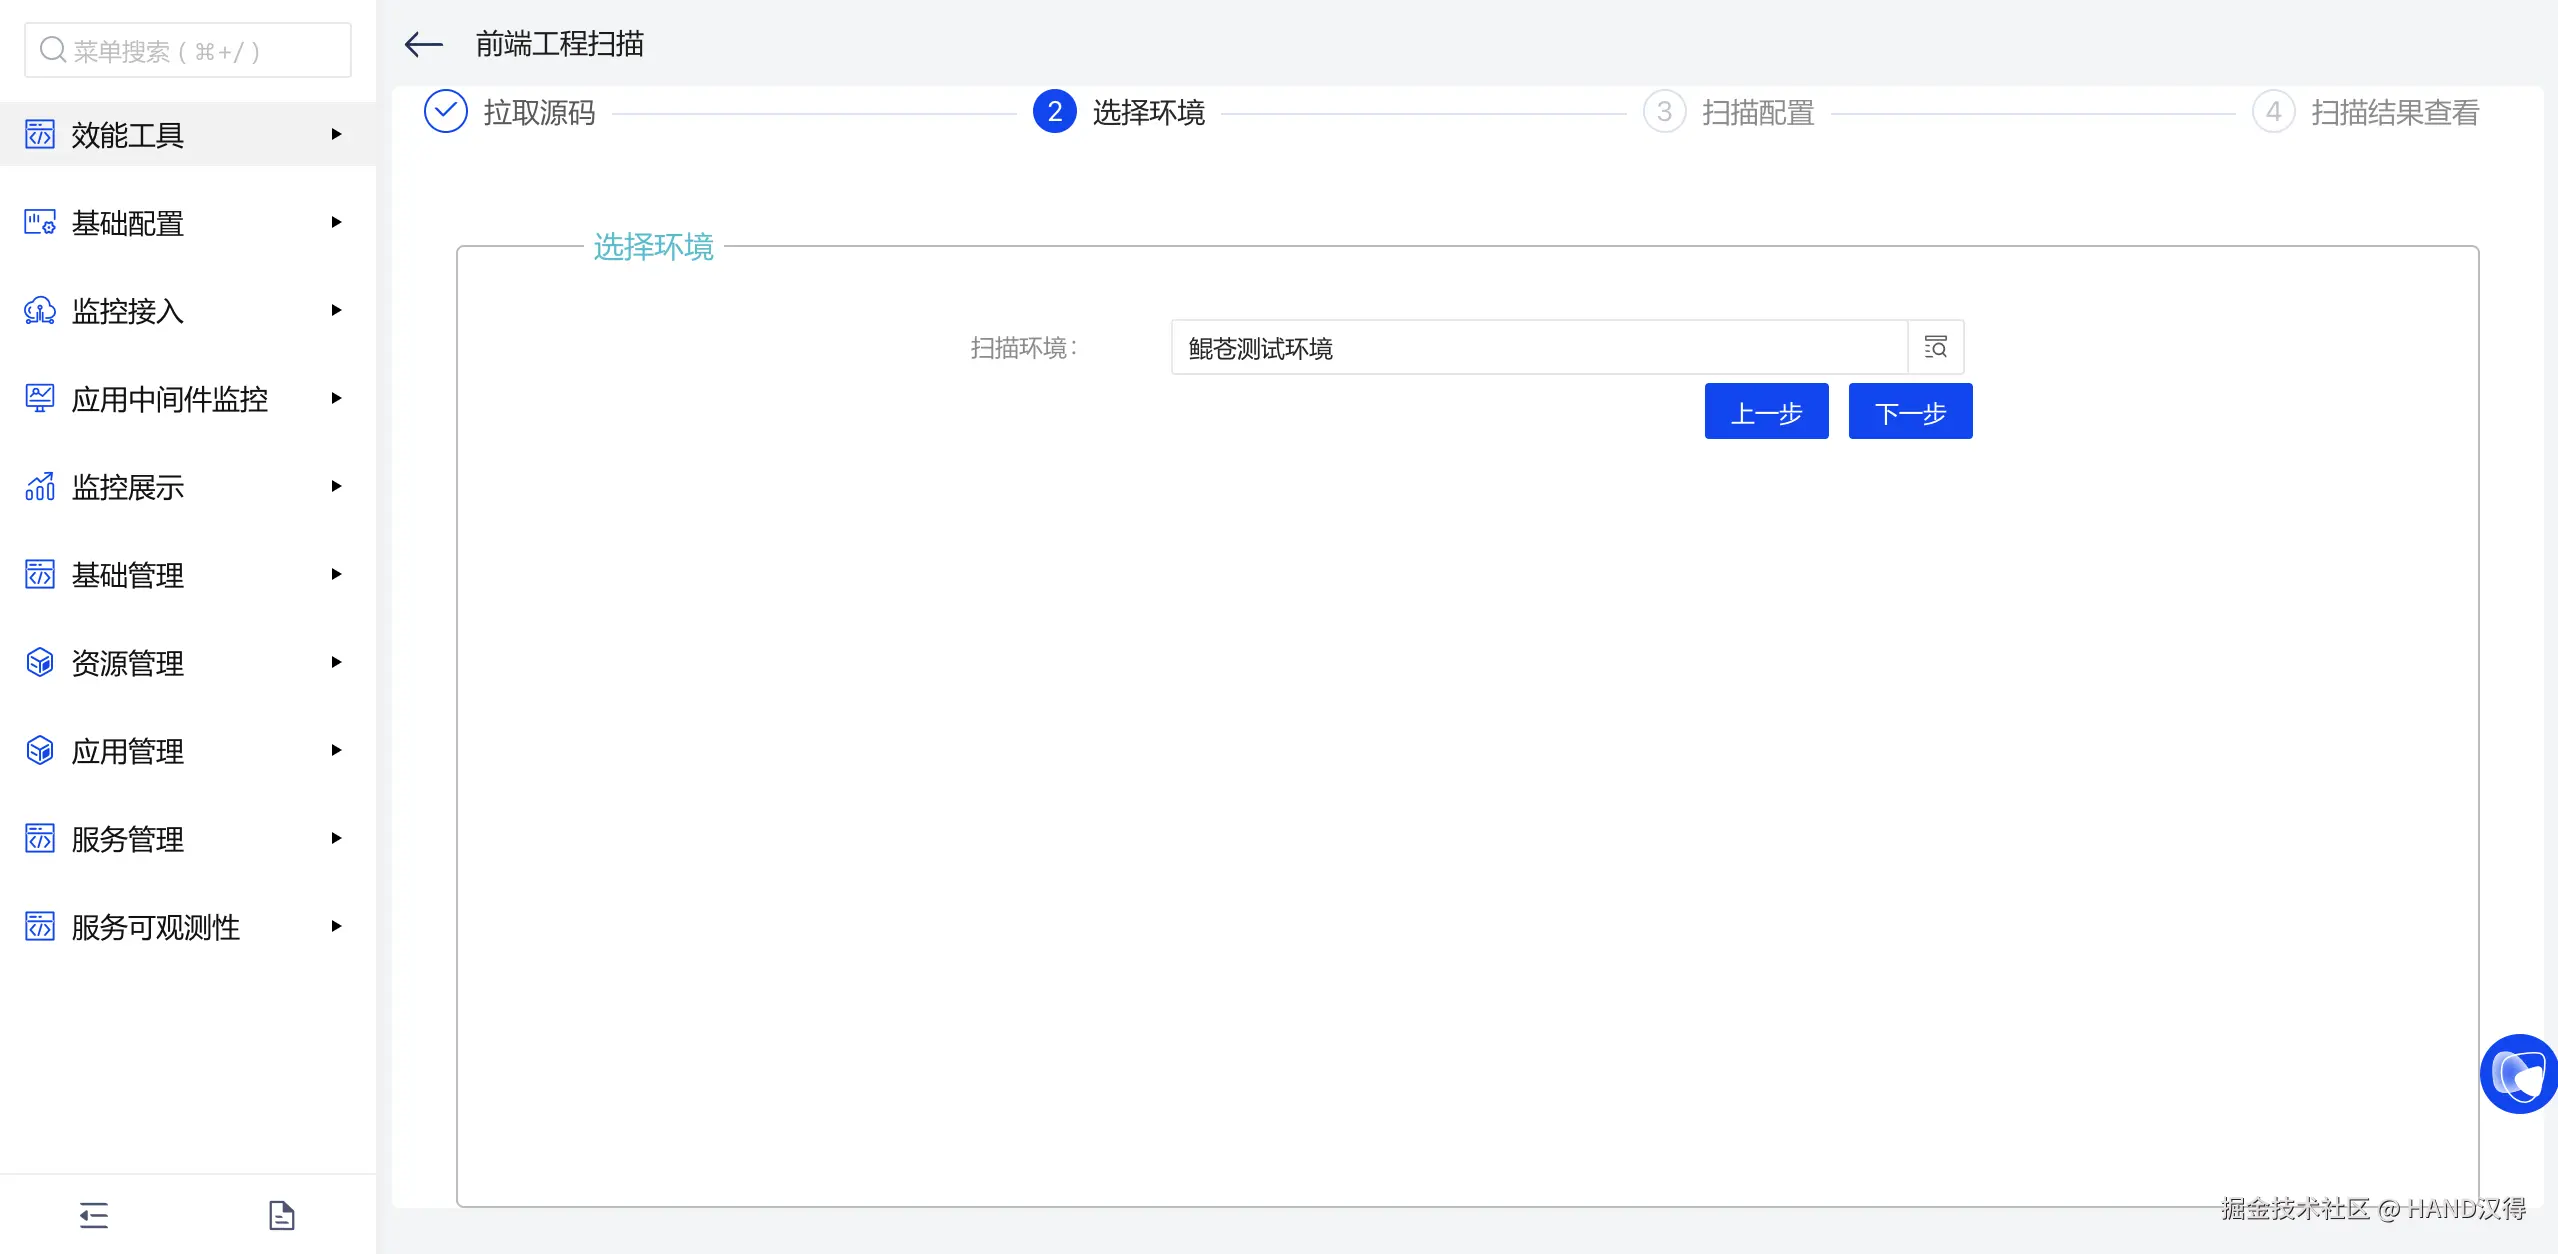Expand the 基础配置 submenu arrow
The image size is (2558, 1254).
coord(336,222)
